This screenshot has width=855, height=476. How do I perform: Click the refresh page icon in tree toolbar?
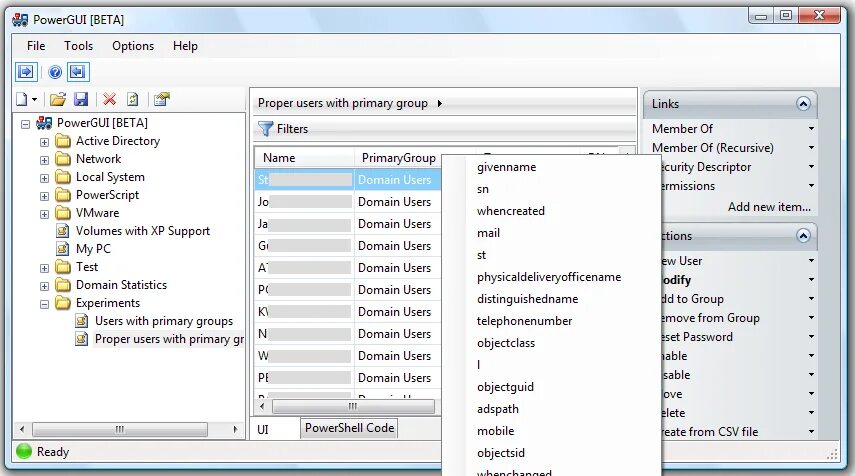coord(133,99)
